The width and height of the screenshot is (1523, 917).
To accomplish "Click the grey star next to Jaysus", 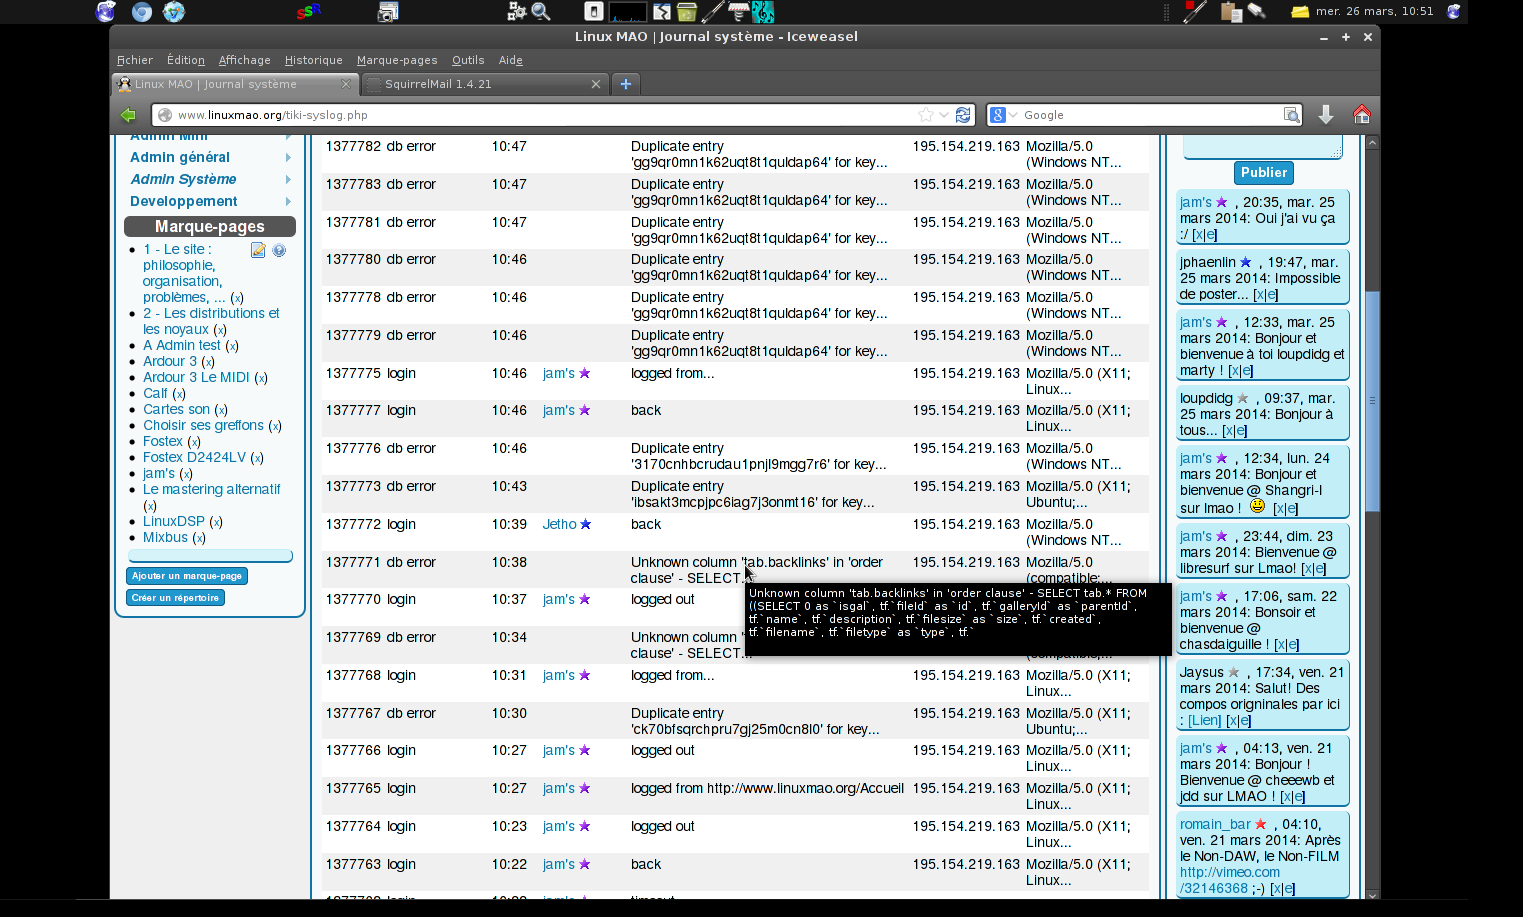I will [x=1234, y=672].
